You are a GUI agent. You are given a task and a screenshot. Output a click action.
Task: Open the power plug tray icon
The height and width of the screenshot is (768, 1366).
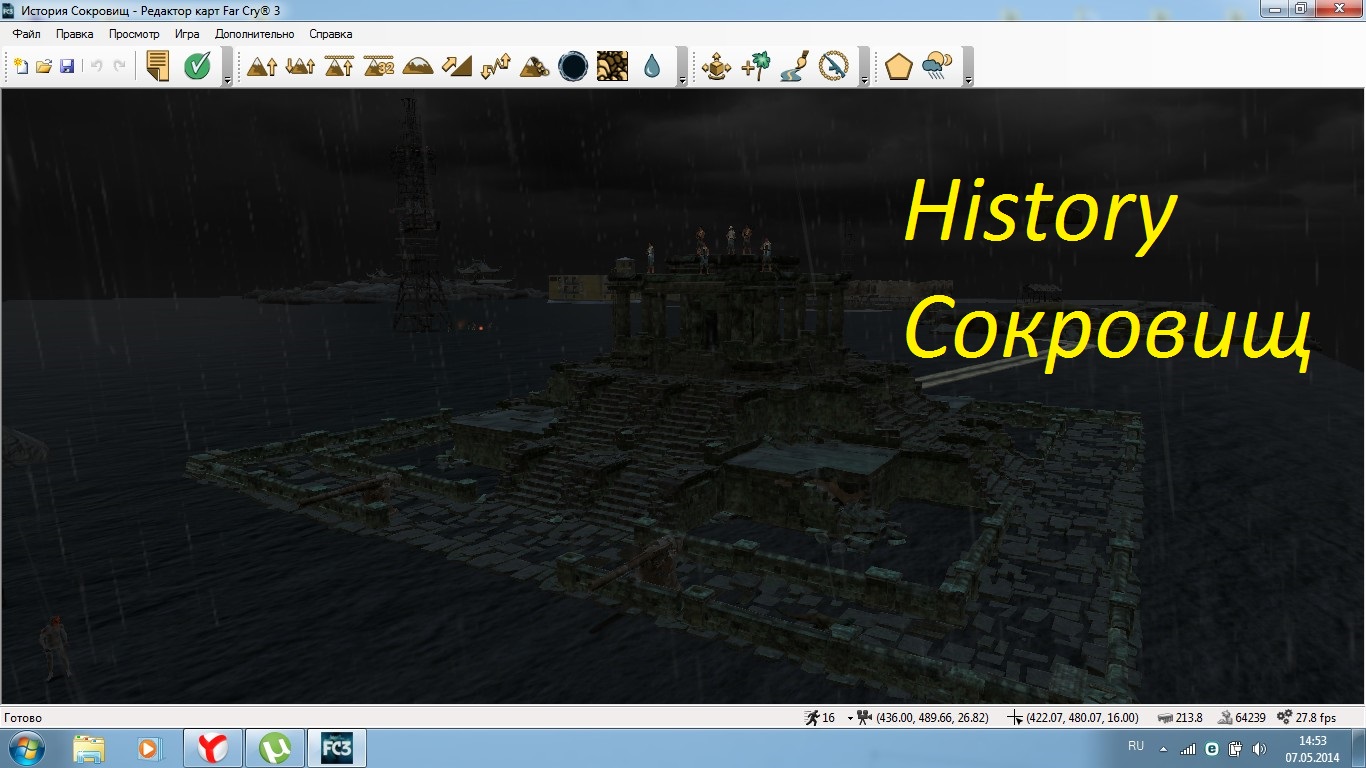[1234, 748]
